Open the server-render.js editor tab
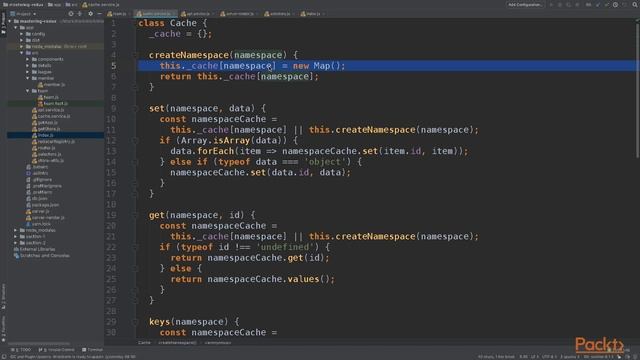 [239, 14]
